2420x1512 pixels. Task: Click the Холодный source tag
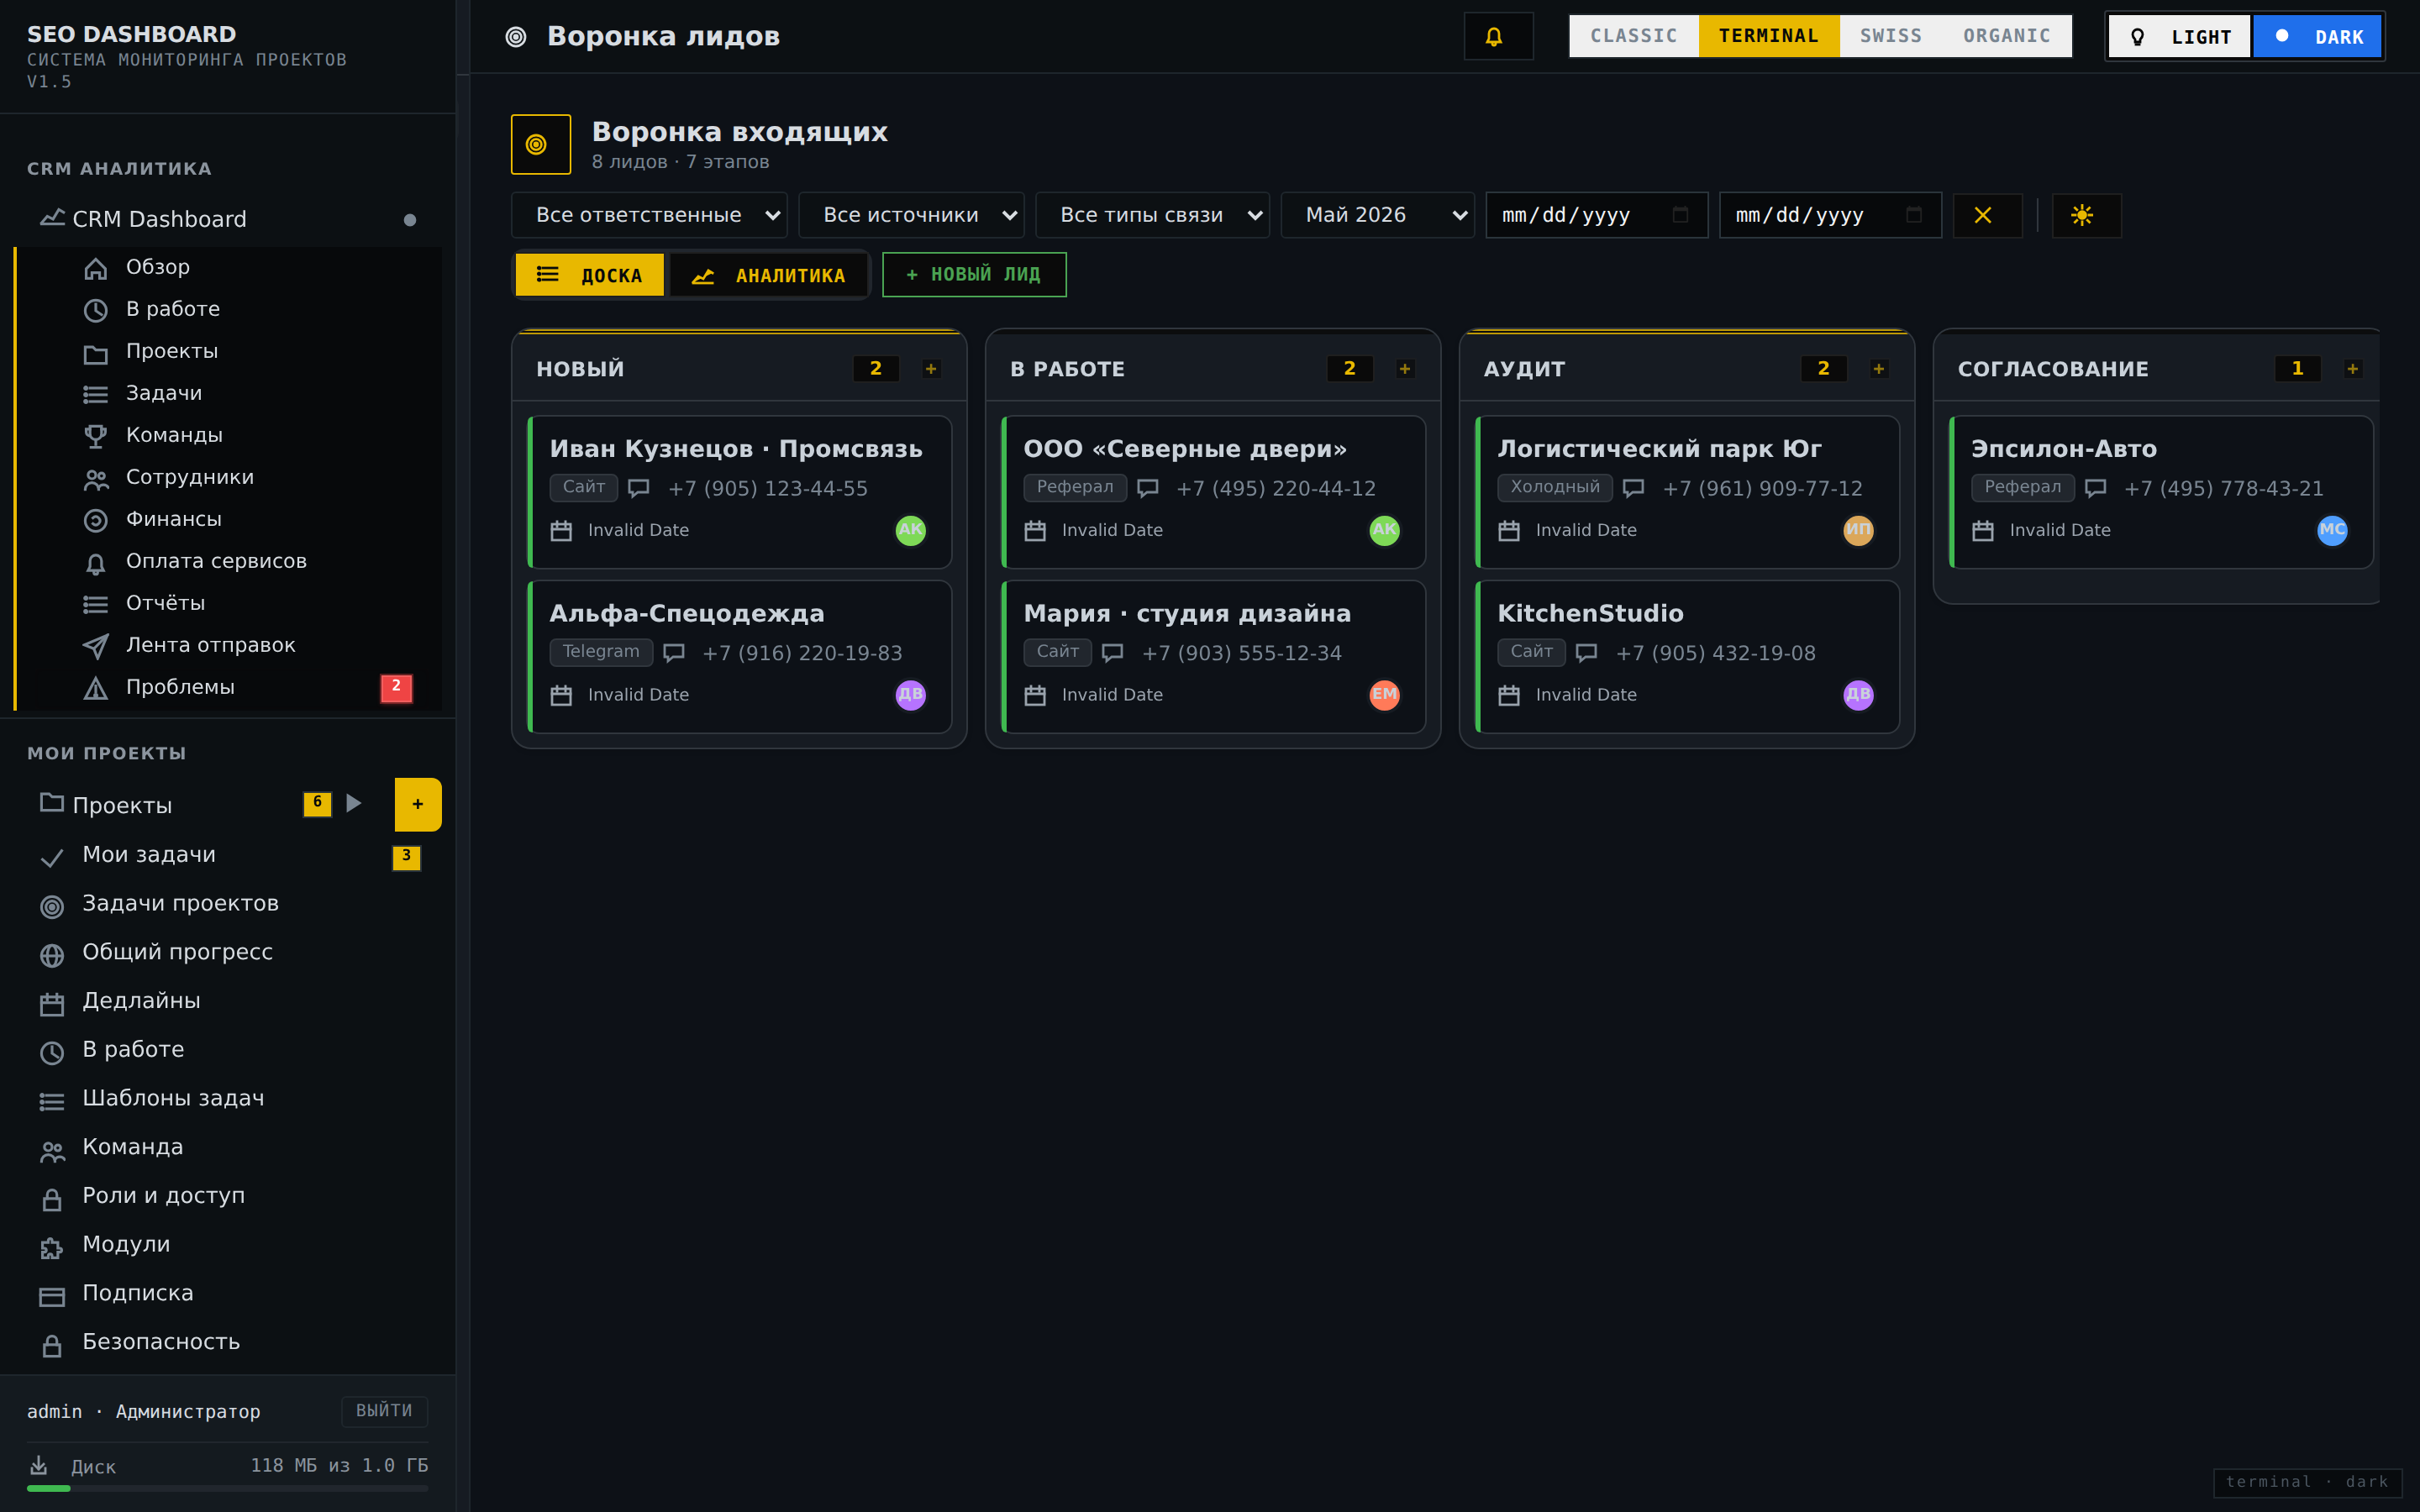(x=1555, y=487)
